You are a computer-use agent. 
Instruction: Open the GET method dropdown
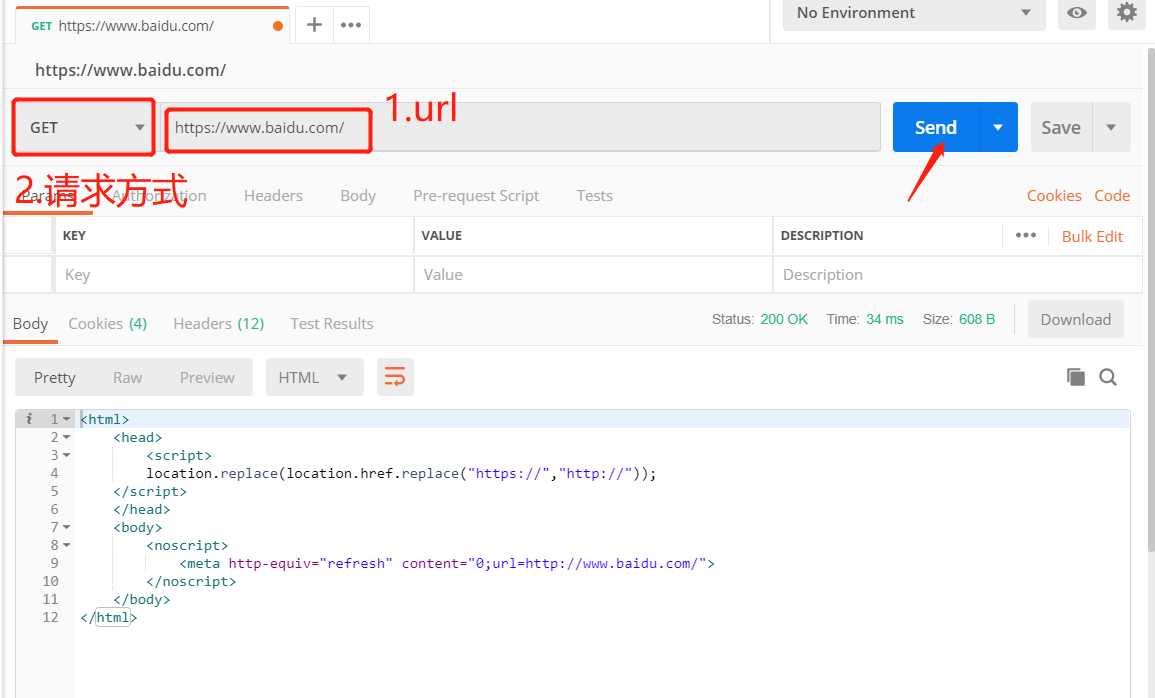[84, 127]
